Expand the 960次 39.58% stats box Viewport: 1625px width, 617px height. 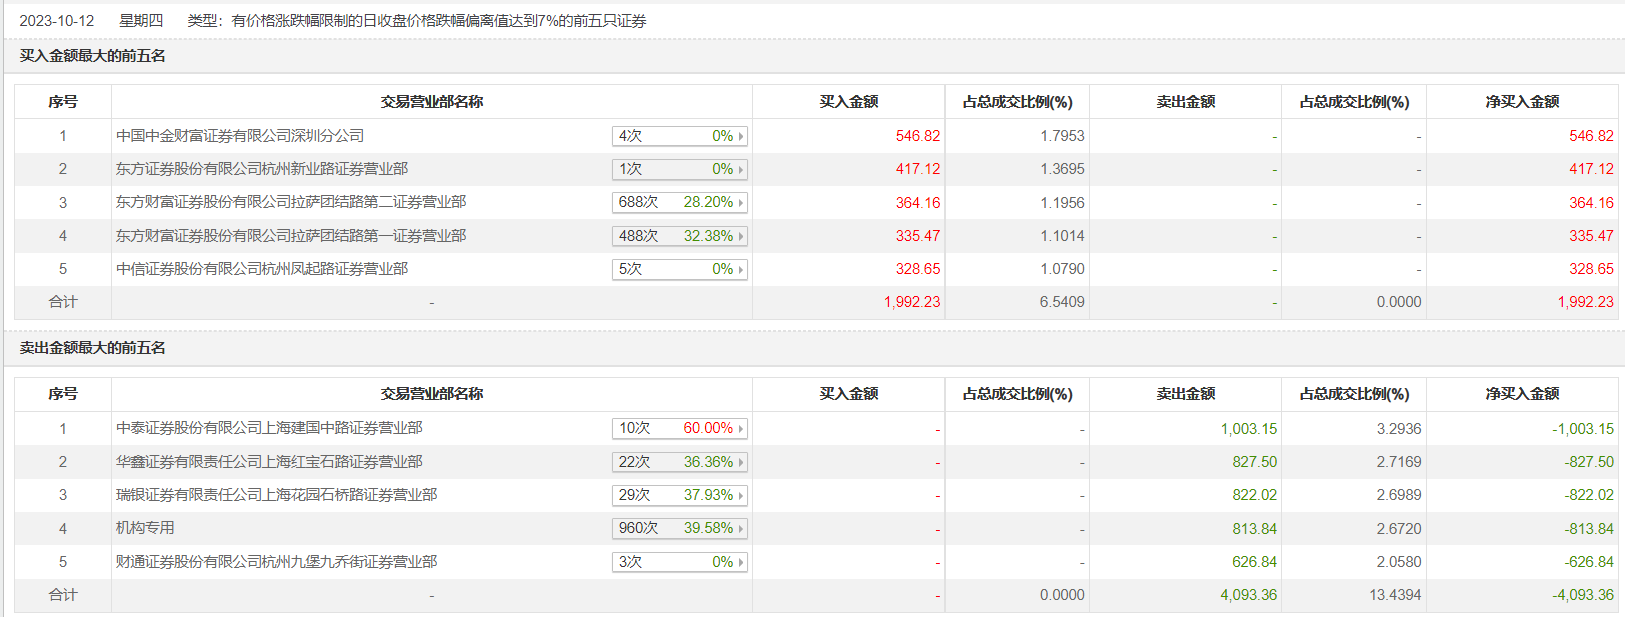[679, 528]
